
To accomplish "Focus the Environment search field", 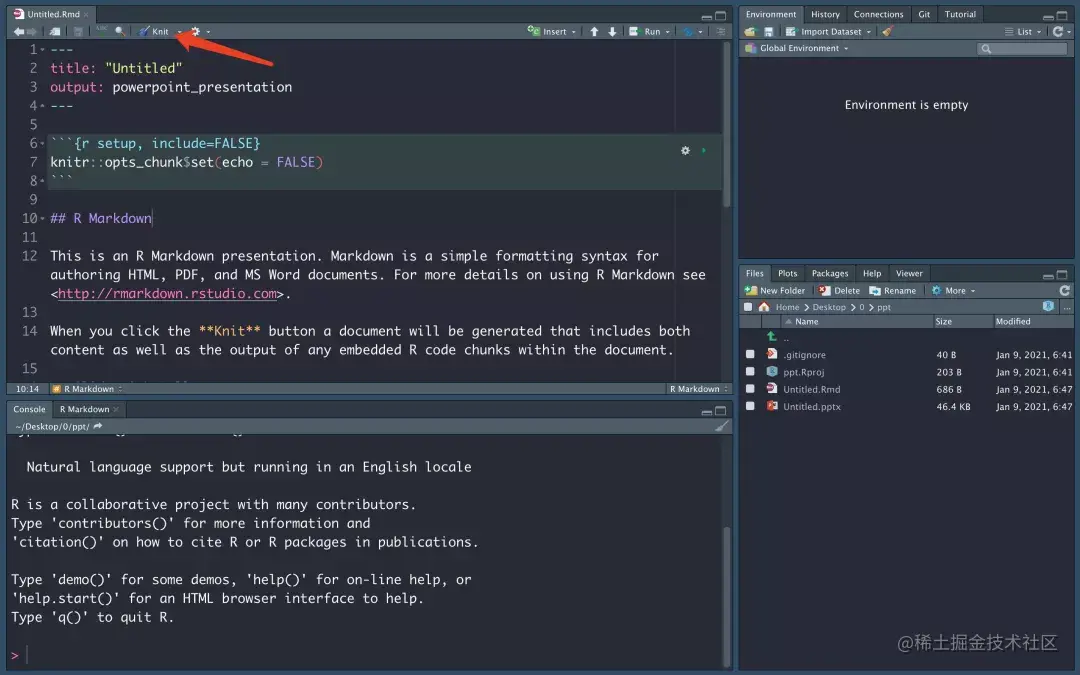I will pyautogui.click(x=1022, y=48).
